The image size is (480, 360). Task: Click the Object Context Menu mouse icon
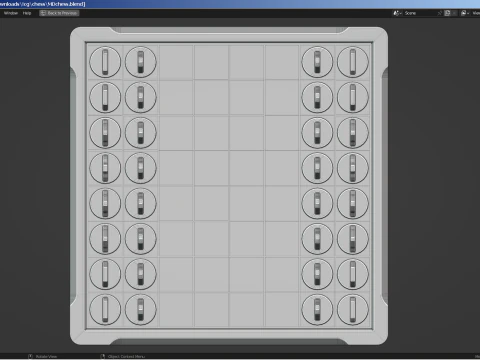point(103,356)
